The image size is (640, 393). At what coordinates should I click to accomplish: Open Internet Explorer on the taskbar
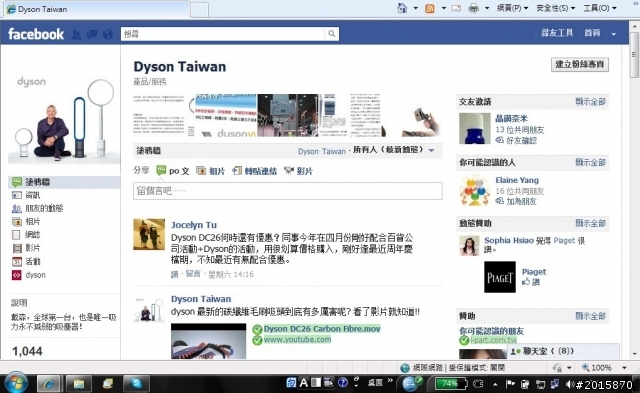pos(49,384)
